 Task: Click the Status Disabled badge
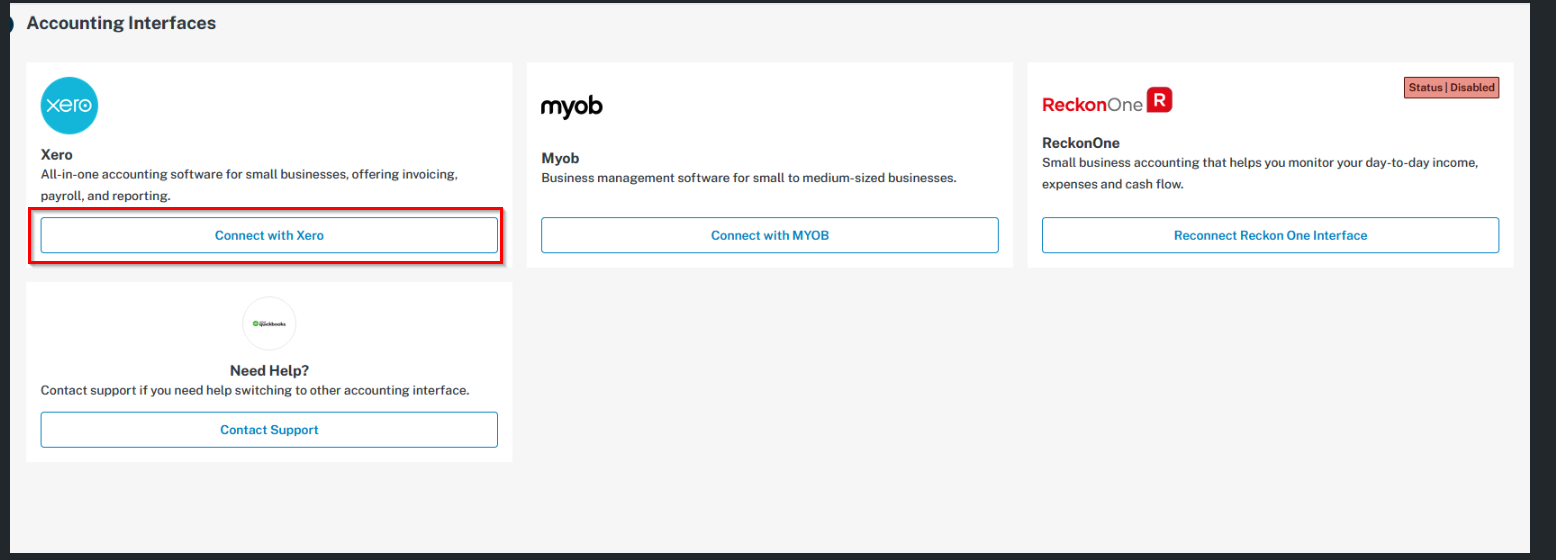(1451, 88)
